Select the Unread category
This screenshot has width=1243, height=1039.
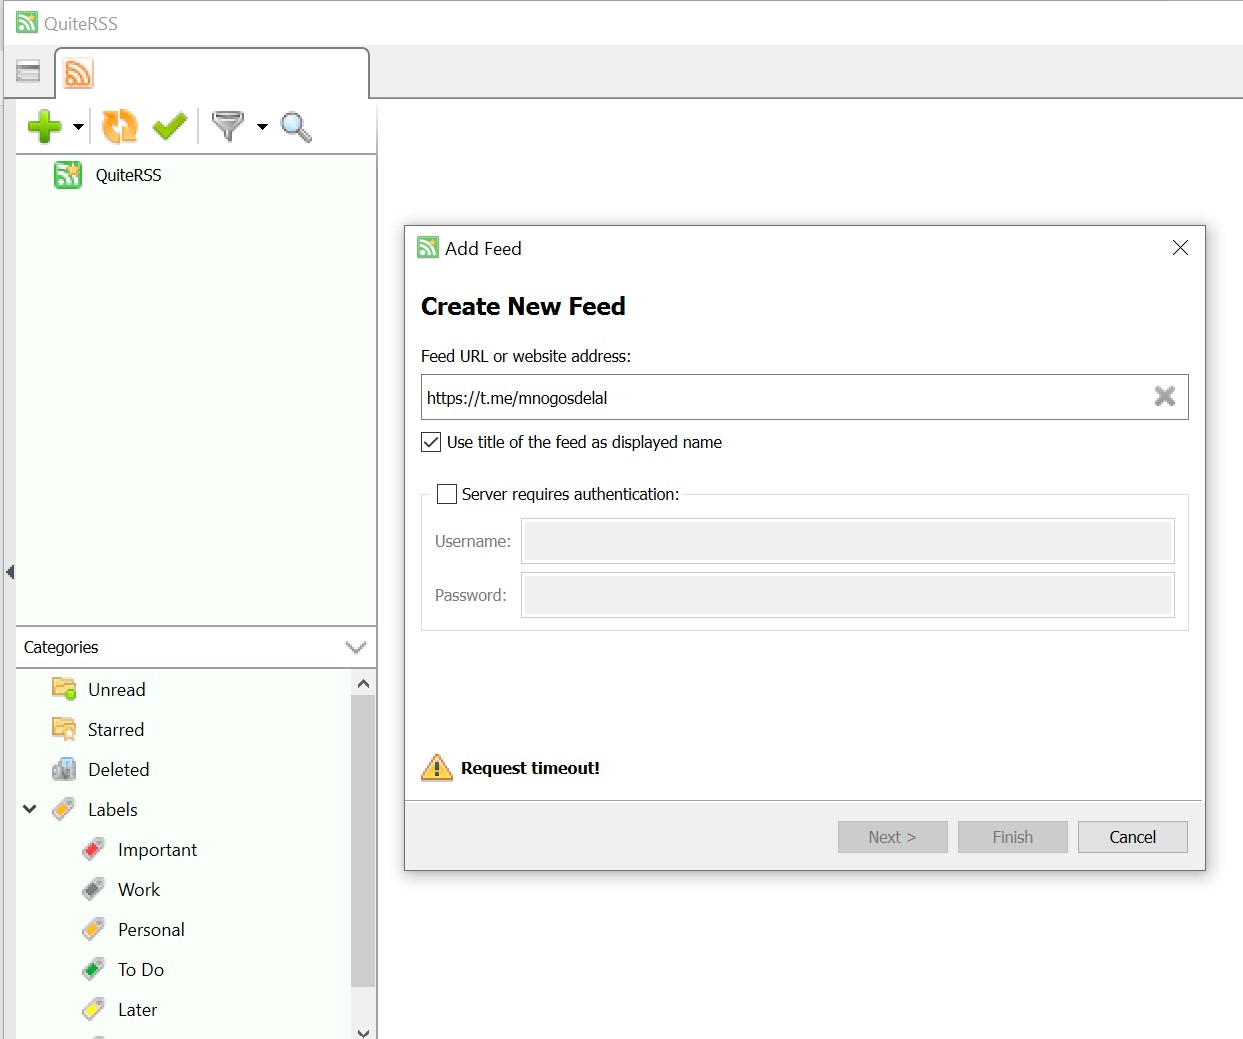point(116,690)
